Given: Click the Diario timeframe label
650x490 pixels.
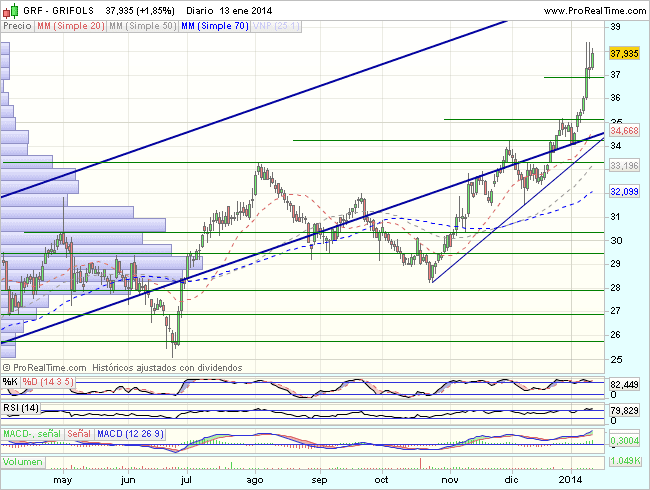Looking at the screenshot, I should click(x=199, y=11).
